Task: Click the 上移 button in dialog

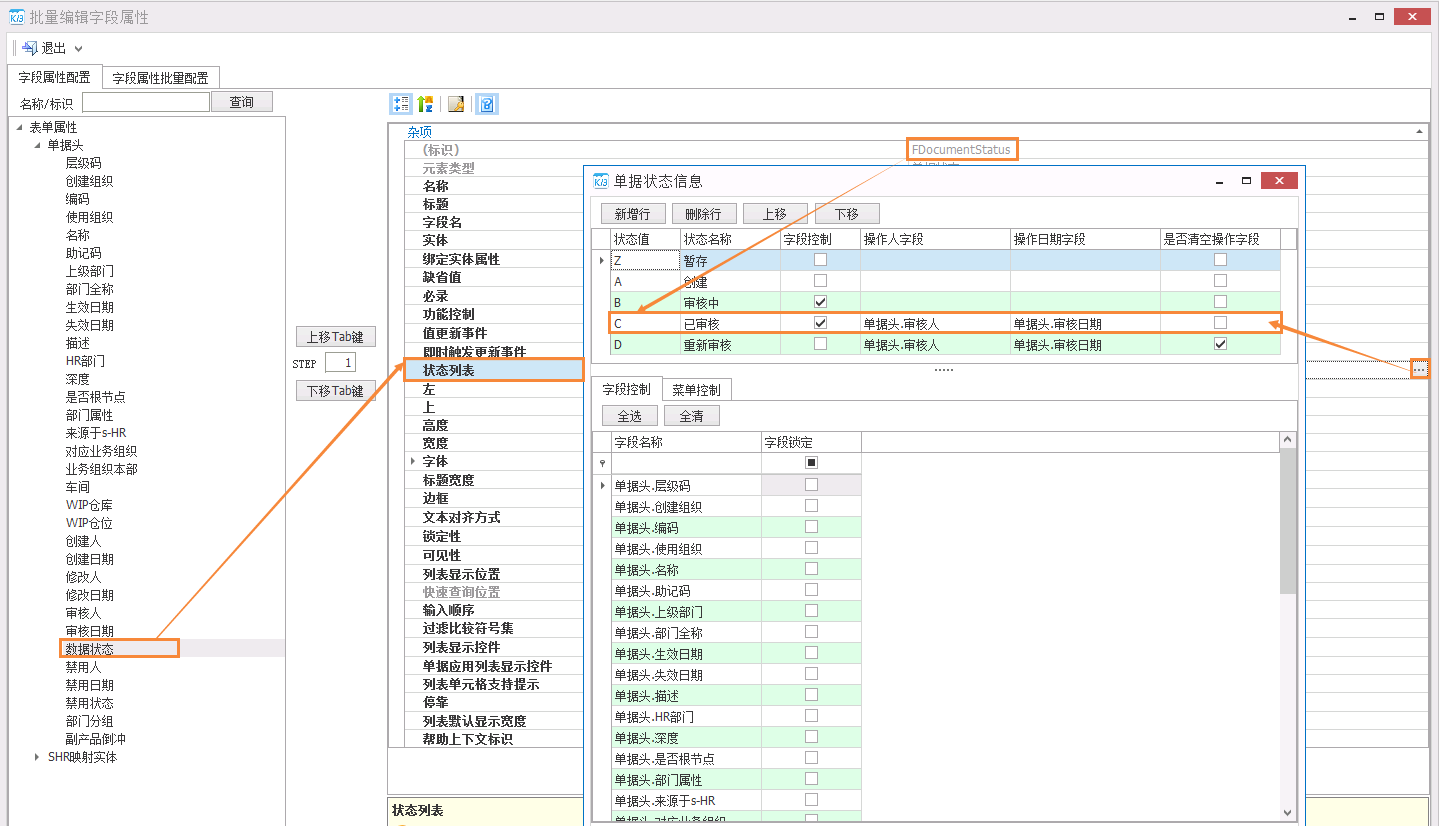Action: pos(775,214)
